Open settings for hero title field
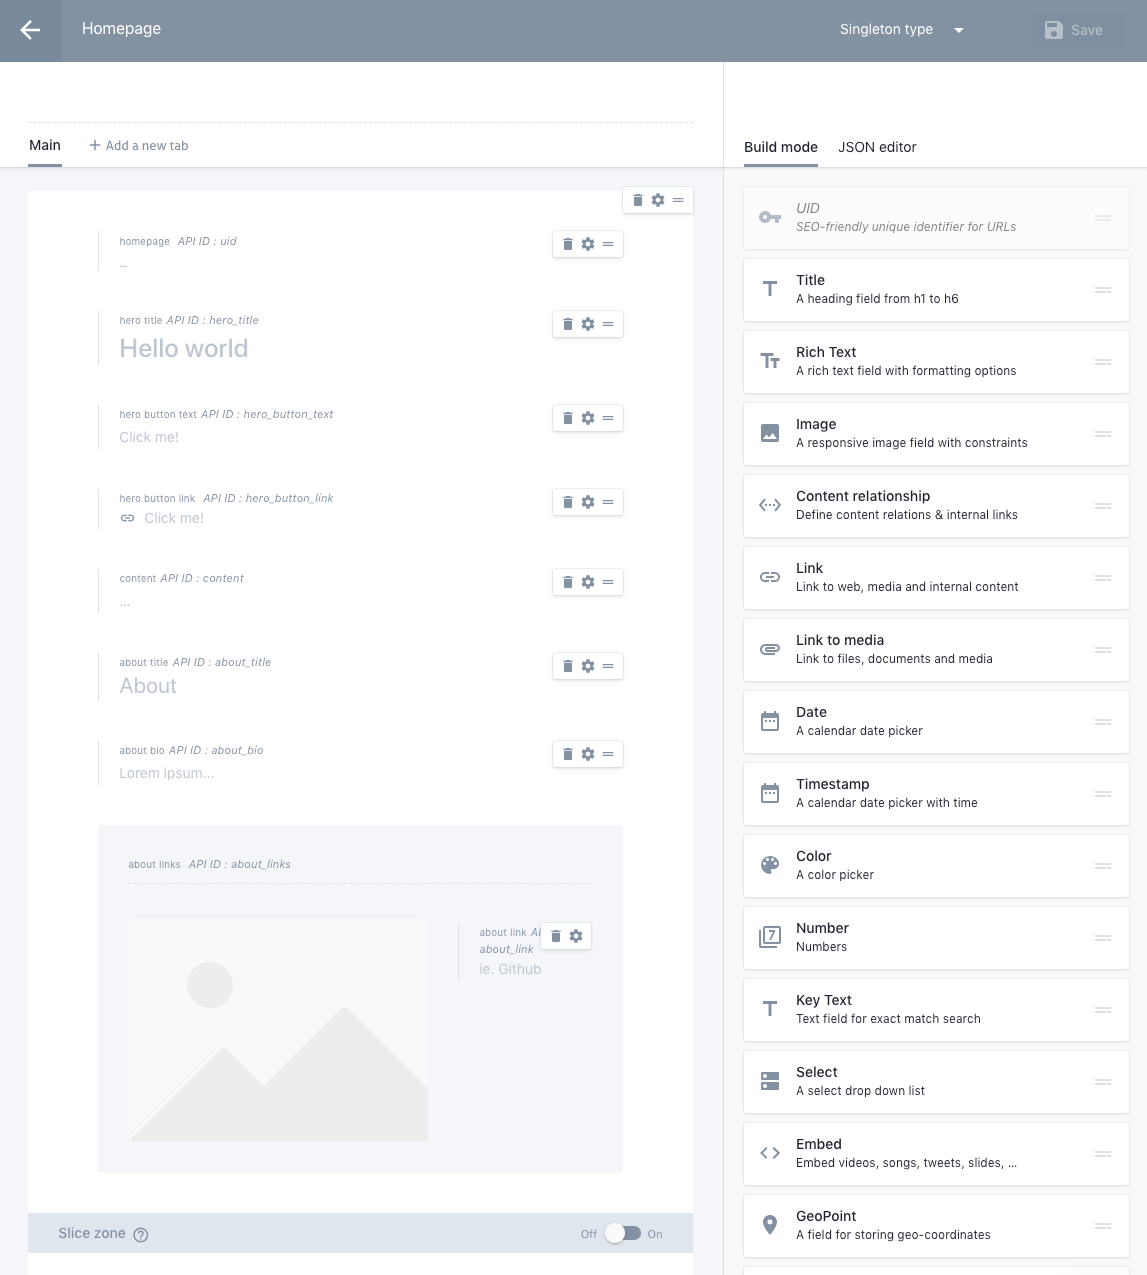The width and height of the screenshot is (1147, 1275). 588,324
